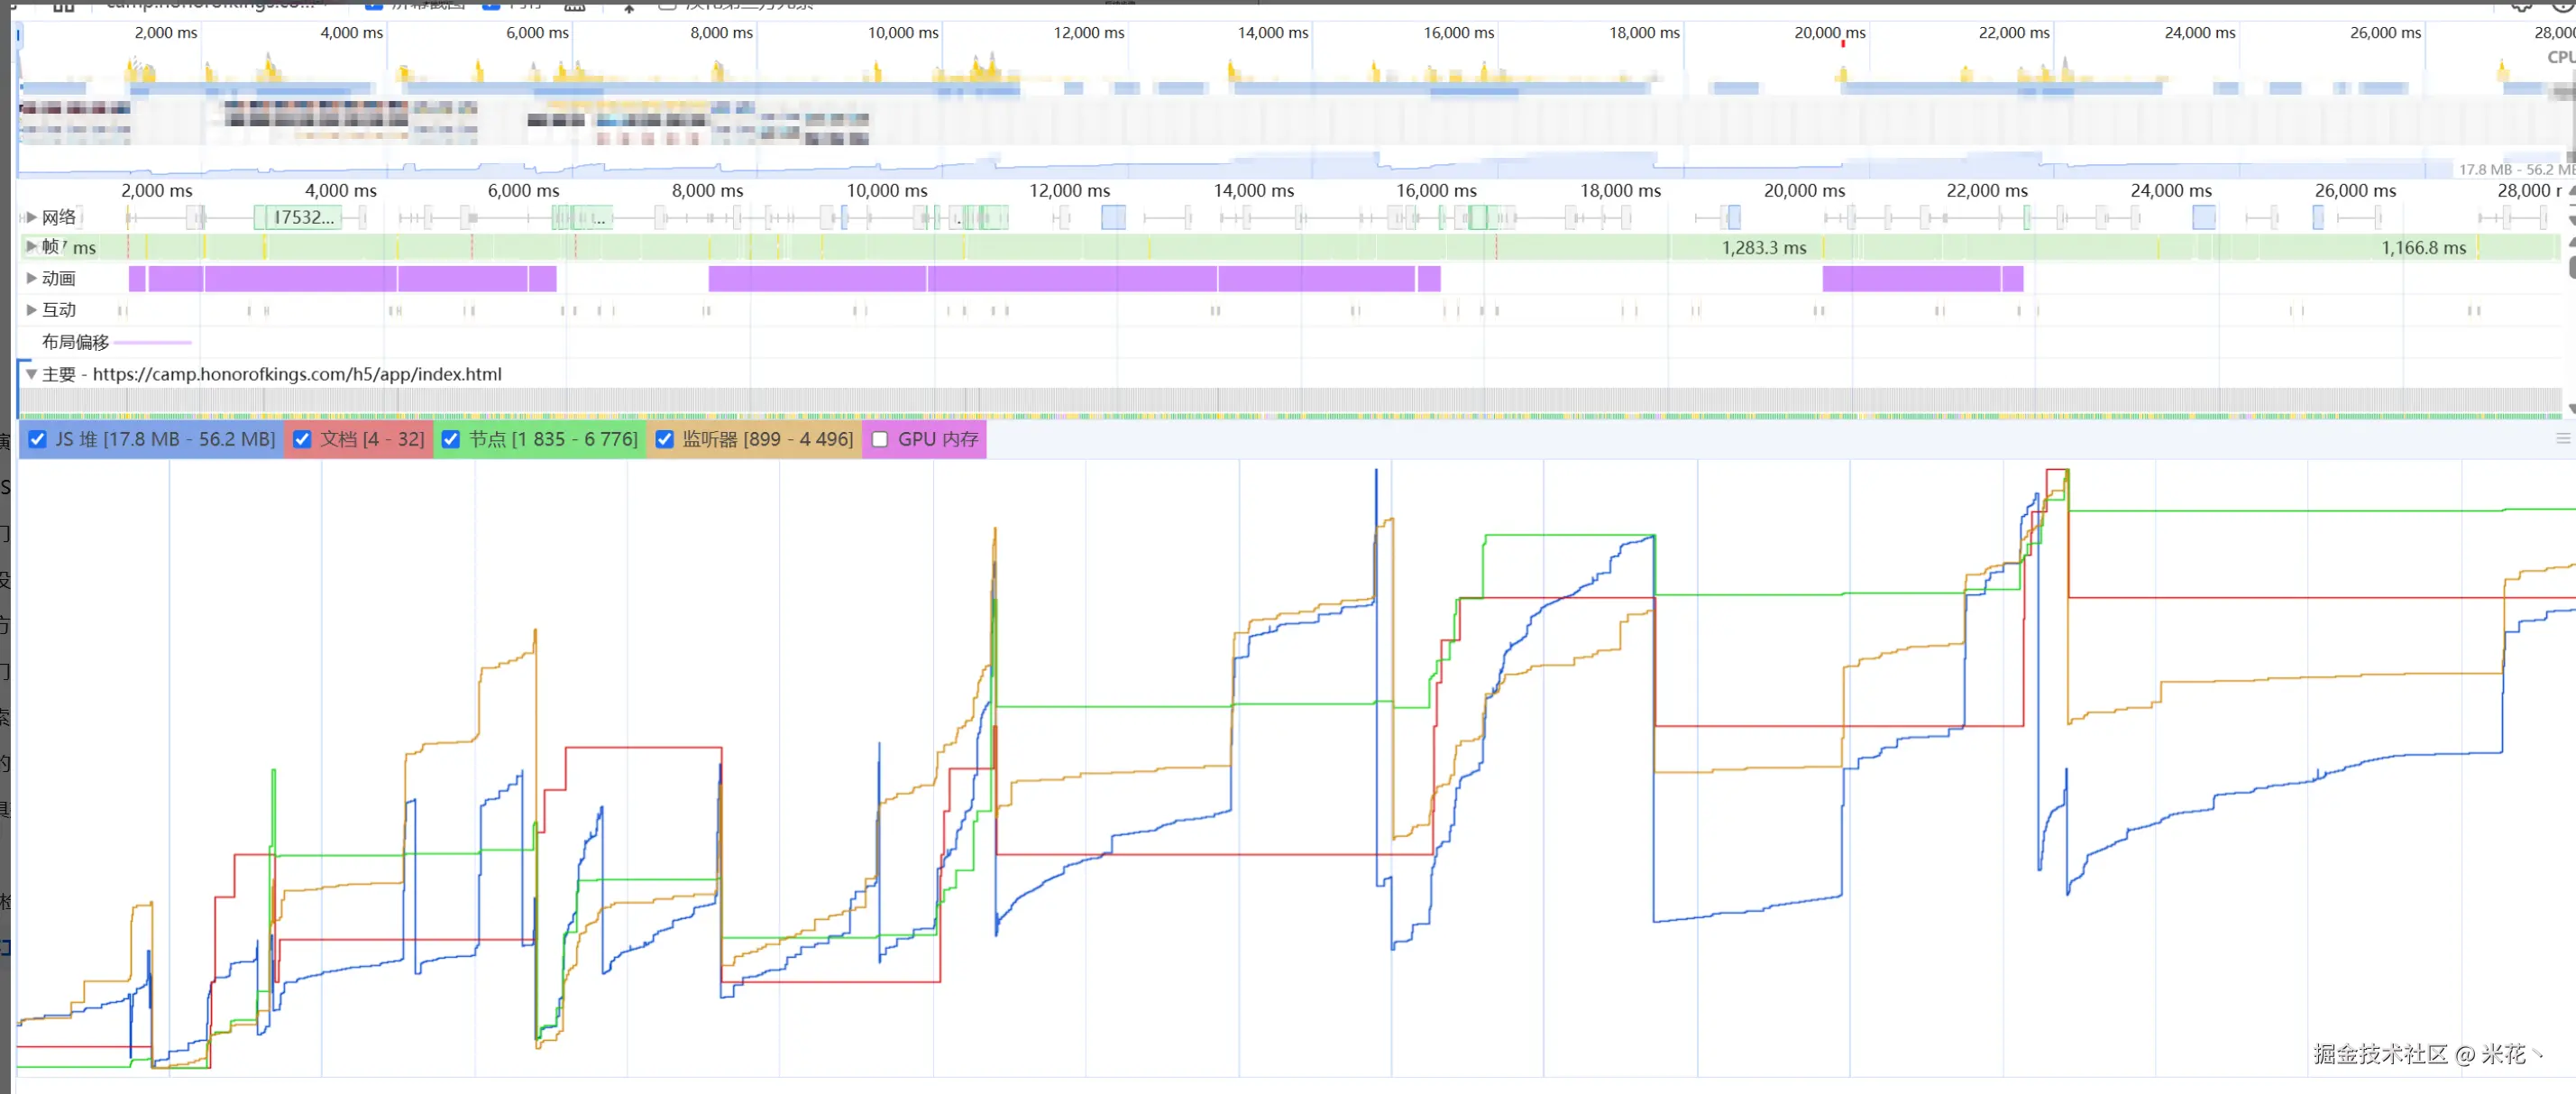Grab the overview left selection handle

click(18, 36)
